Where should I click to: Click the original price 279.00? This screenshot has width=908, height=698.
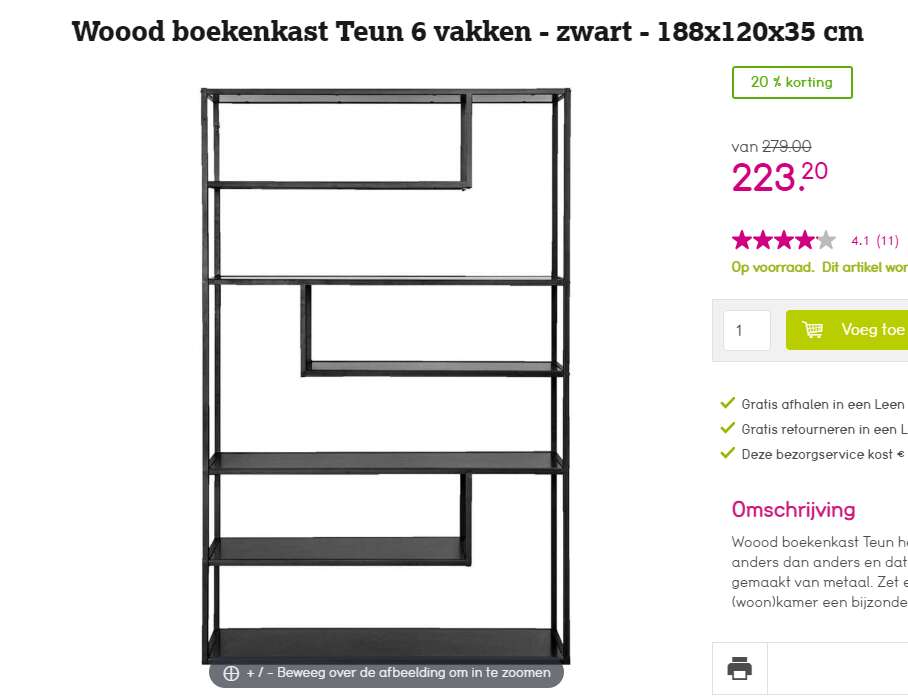(786, 147)
